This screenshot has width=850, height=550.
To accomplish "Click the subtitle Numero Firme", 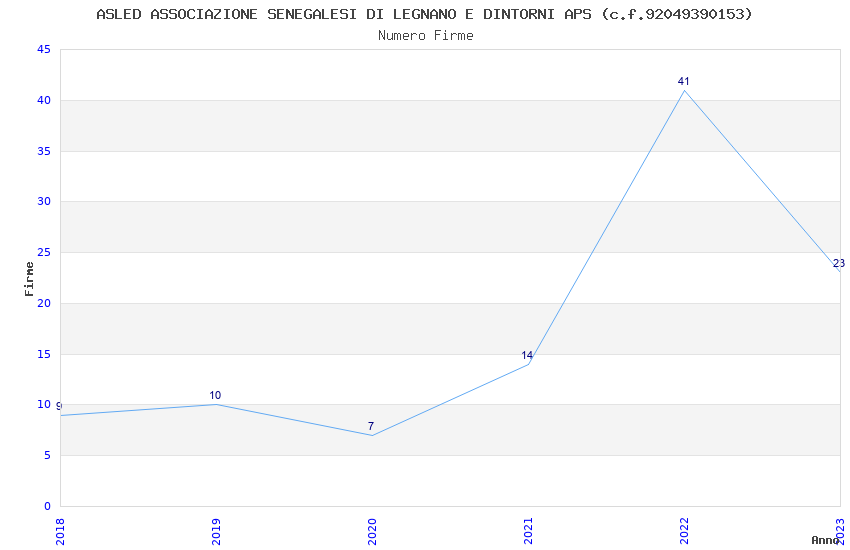I will tap(426, 36).
